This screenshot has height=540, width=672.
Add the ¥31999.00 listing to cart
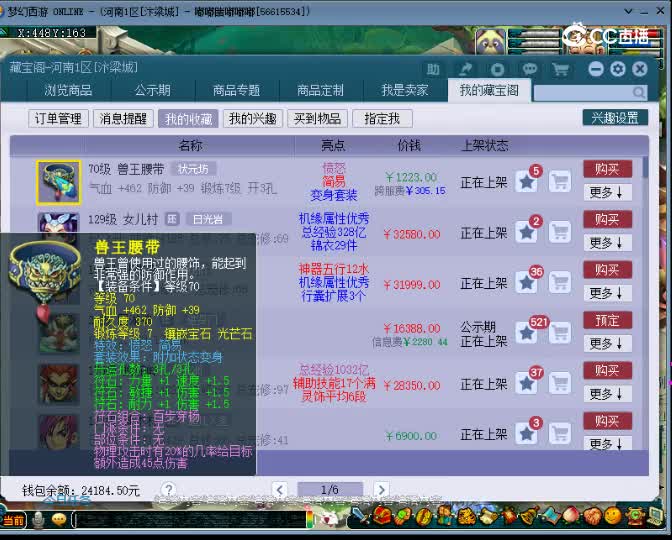(x=560, y=282)
